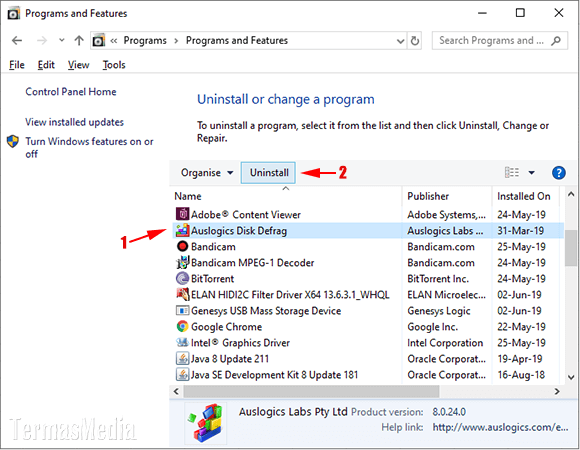The height and width of the screenshot is (450, 580).
Task: Expand the address bar history dropdown
Action: (x=400, y=41)
